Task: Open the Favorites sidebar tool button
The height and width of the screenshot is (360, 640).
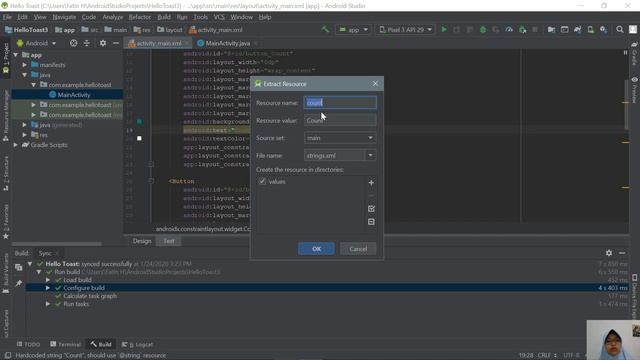Action: click(6, 222)
